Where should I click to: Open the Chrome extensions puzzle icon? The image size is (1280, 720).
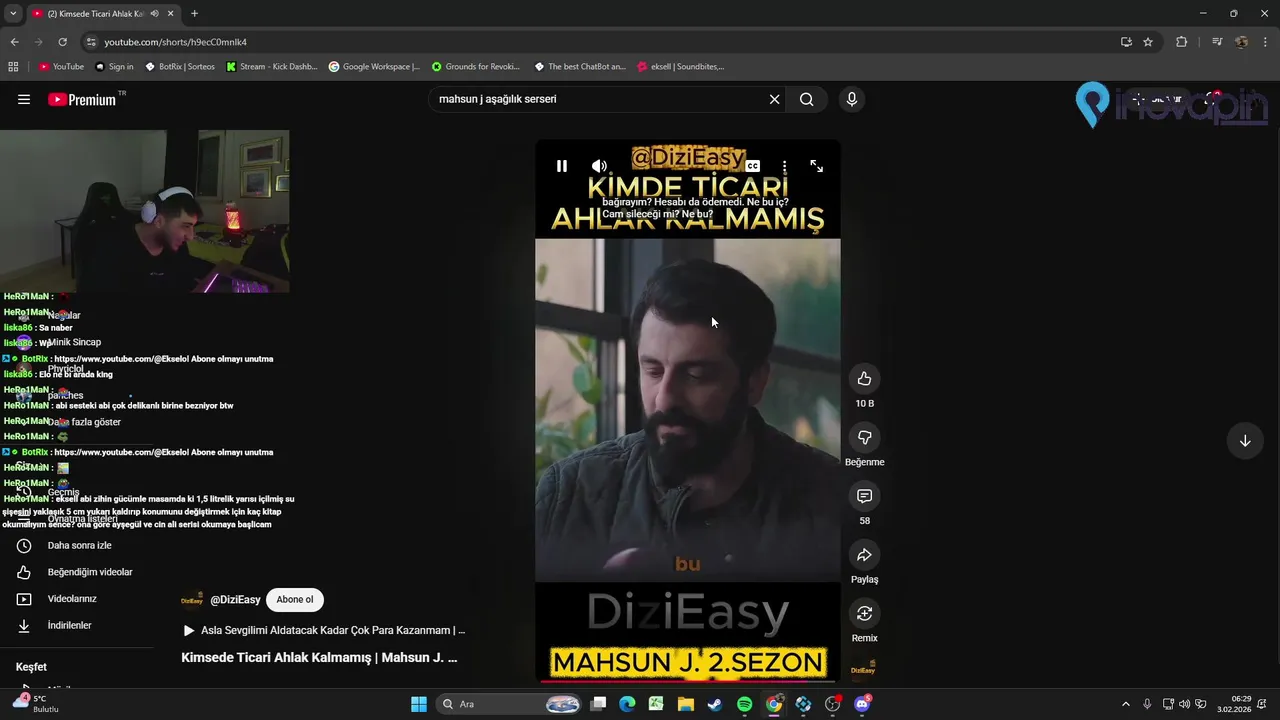1182,42
